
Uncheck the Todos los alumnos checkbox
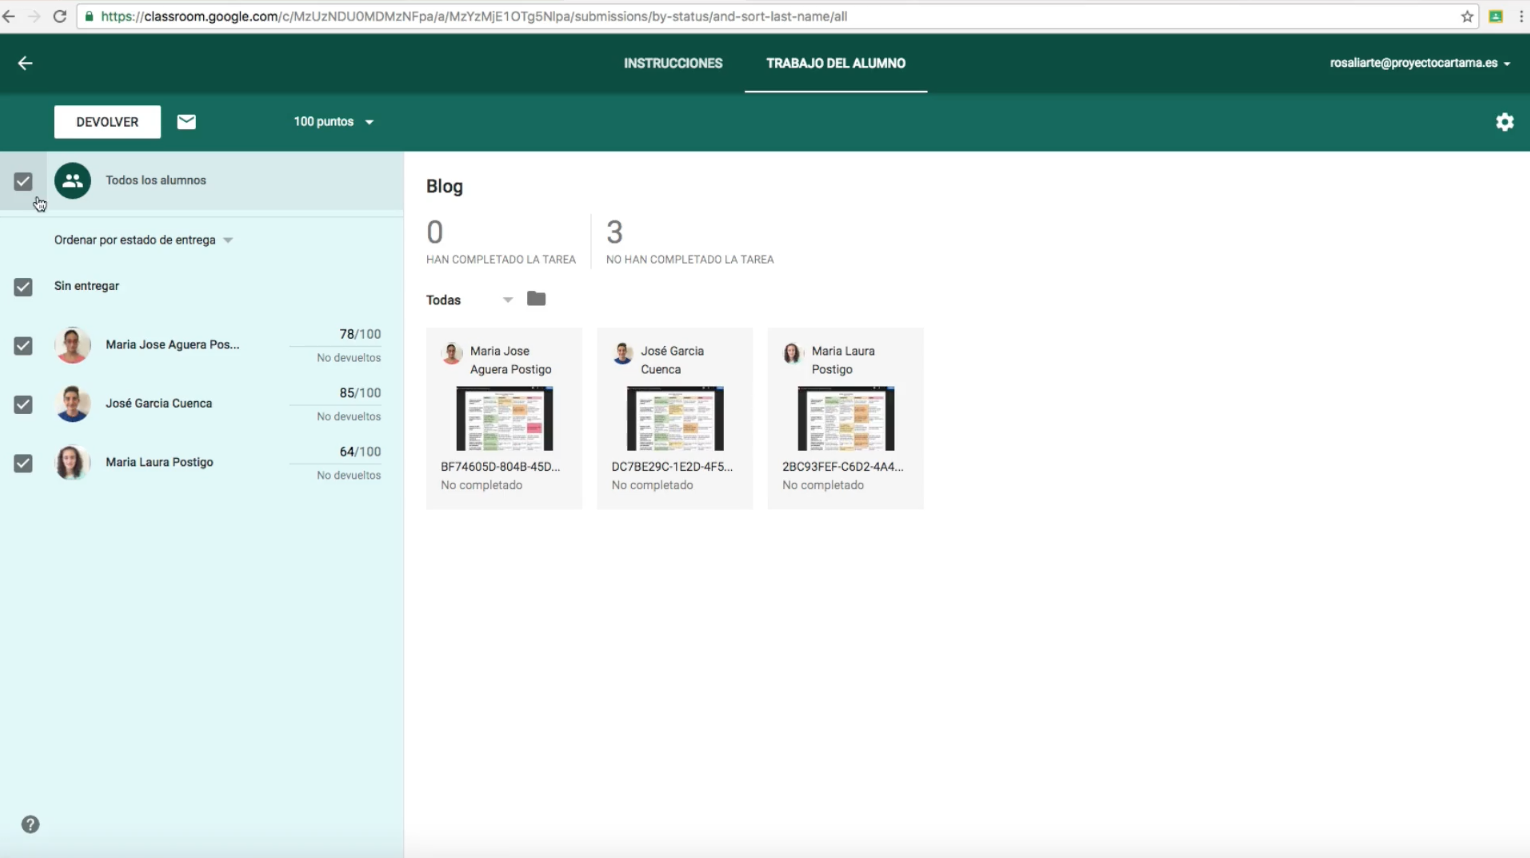(x=23, y=181)
